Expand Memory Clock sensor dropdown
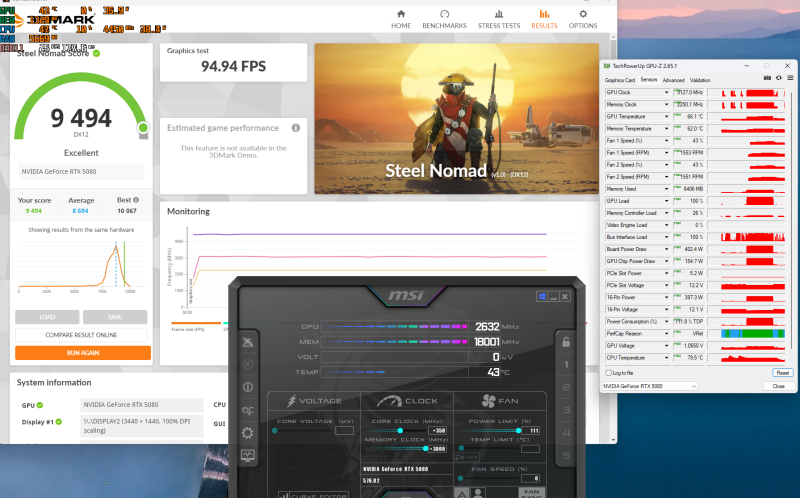This screenshot has width=800, height=498. (666, 105)
